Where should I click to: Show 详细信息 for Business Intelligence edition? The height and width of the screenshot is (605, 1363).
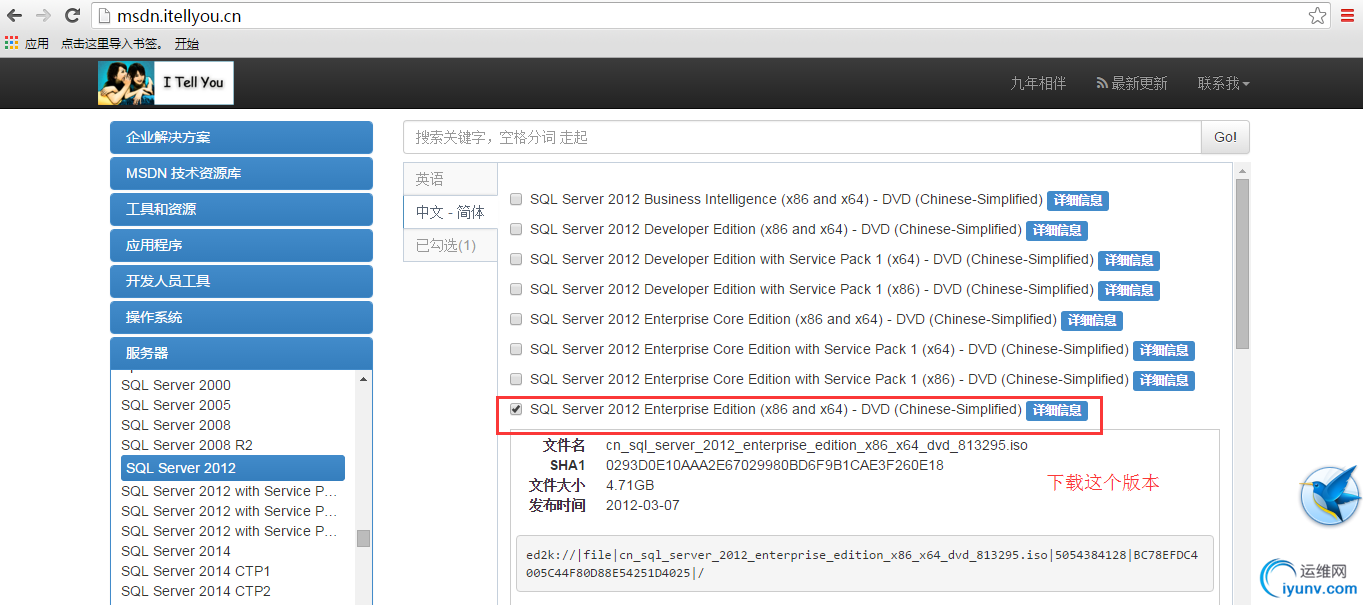(1078, 200)
